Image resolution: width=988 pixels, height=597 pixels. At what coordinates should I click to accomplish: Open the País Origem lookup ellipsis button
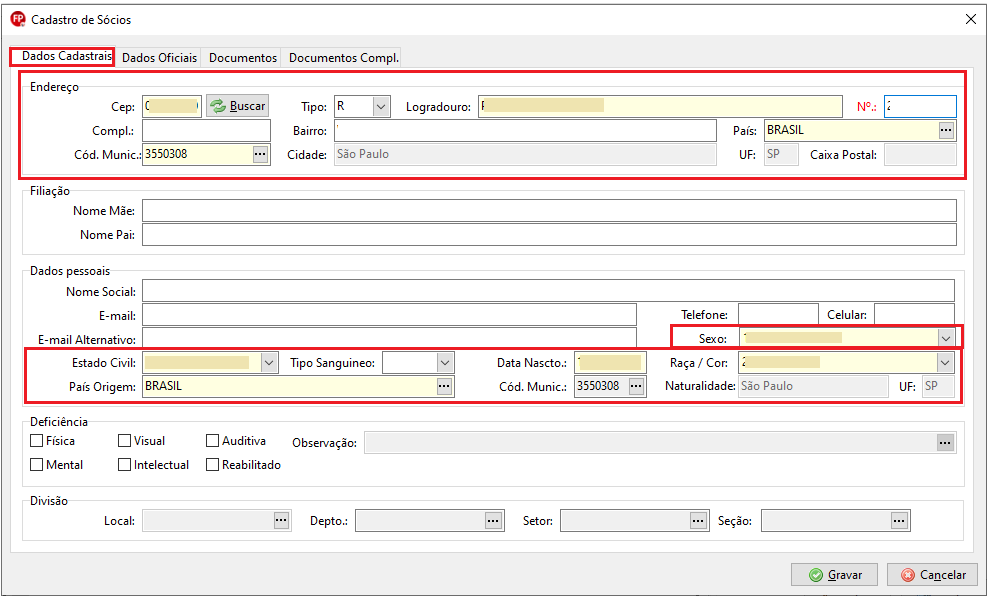tap(444, 386)
